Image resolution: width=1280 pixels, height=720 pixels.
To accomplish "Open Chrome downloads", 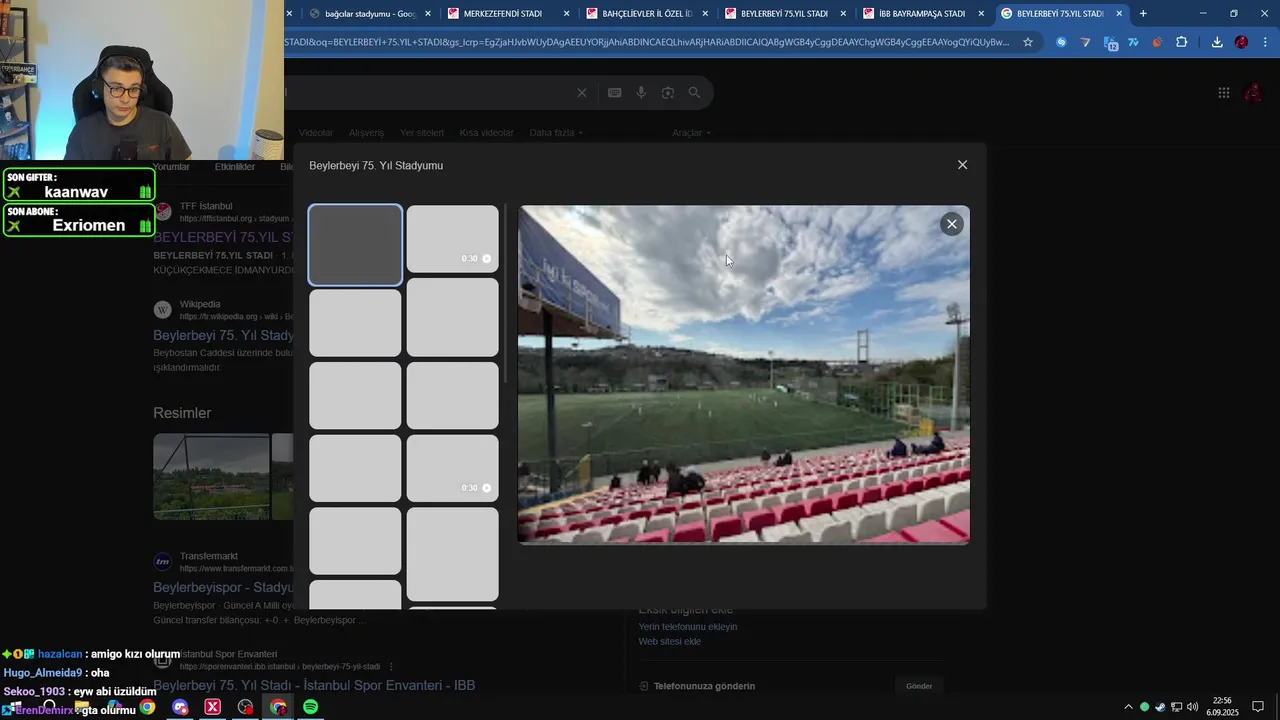I will click(x=1217, y=42).
